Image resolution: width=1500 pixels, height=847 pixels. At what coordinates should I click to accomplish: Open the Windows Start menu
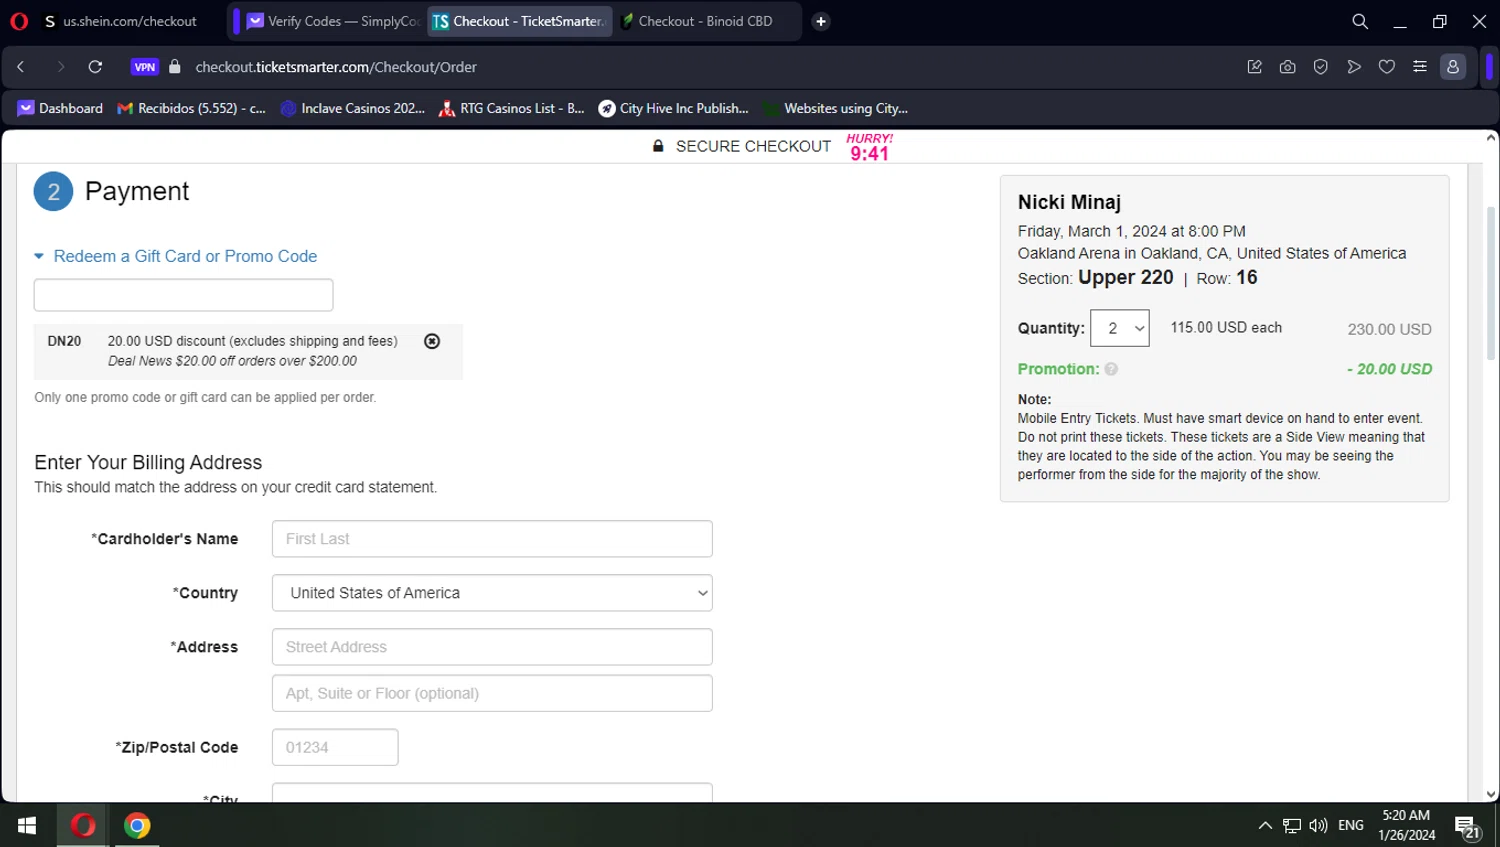tap(27, 825)
